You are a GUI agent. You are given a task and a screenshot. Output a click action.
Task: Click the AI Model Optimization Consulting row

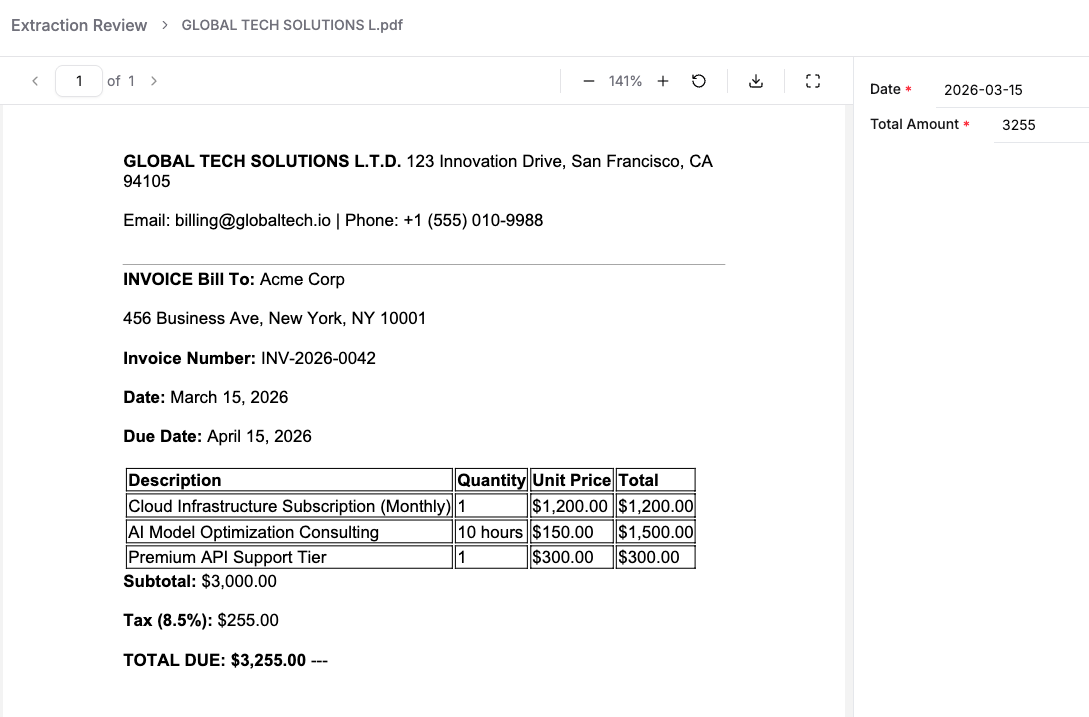[254, 532]
